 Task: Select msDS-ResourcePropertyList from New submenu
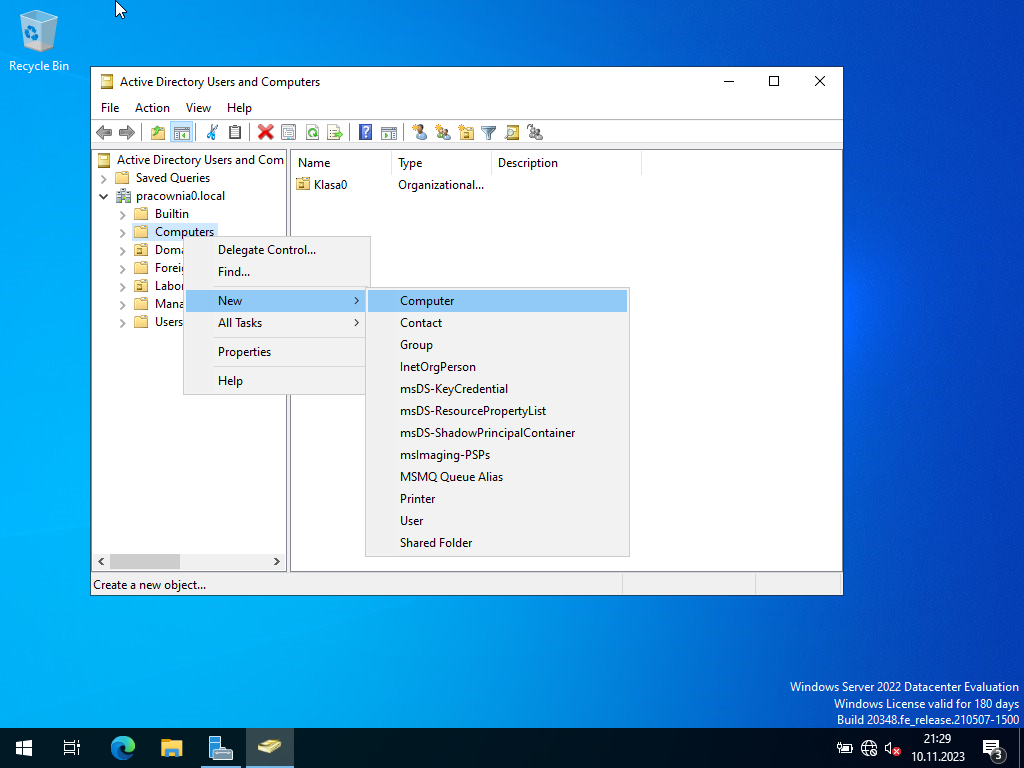coord(497,411)
